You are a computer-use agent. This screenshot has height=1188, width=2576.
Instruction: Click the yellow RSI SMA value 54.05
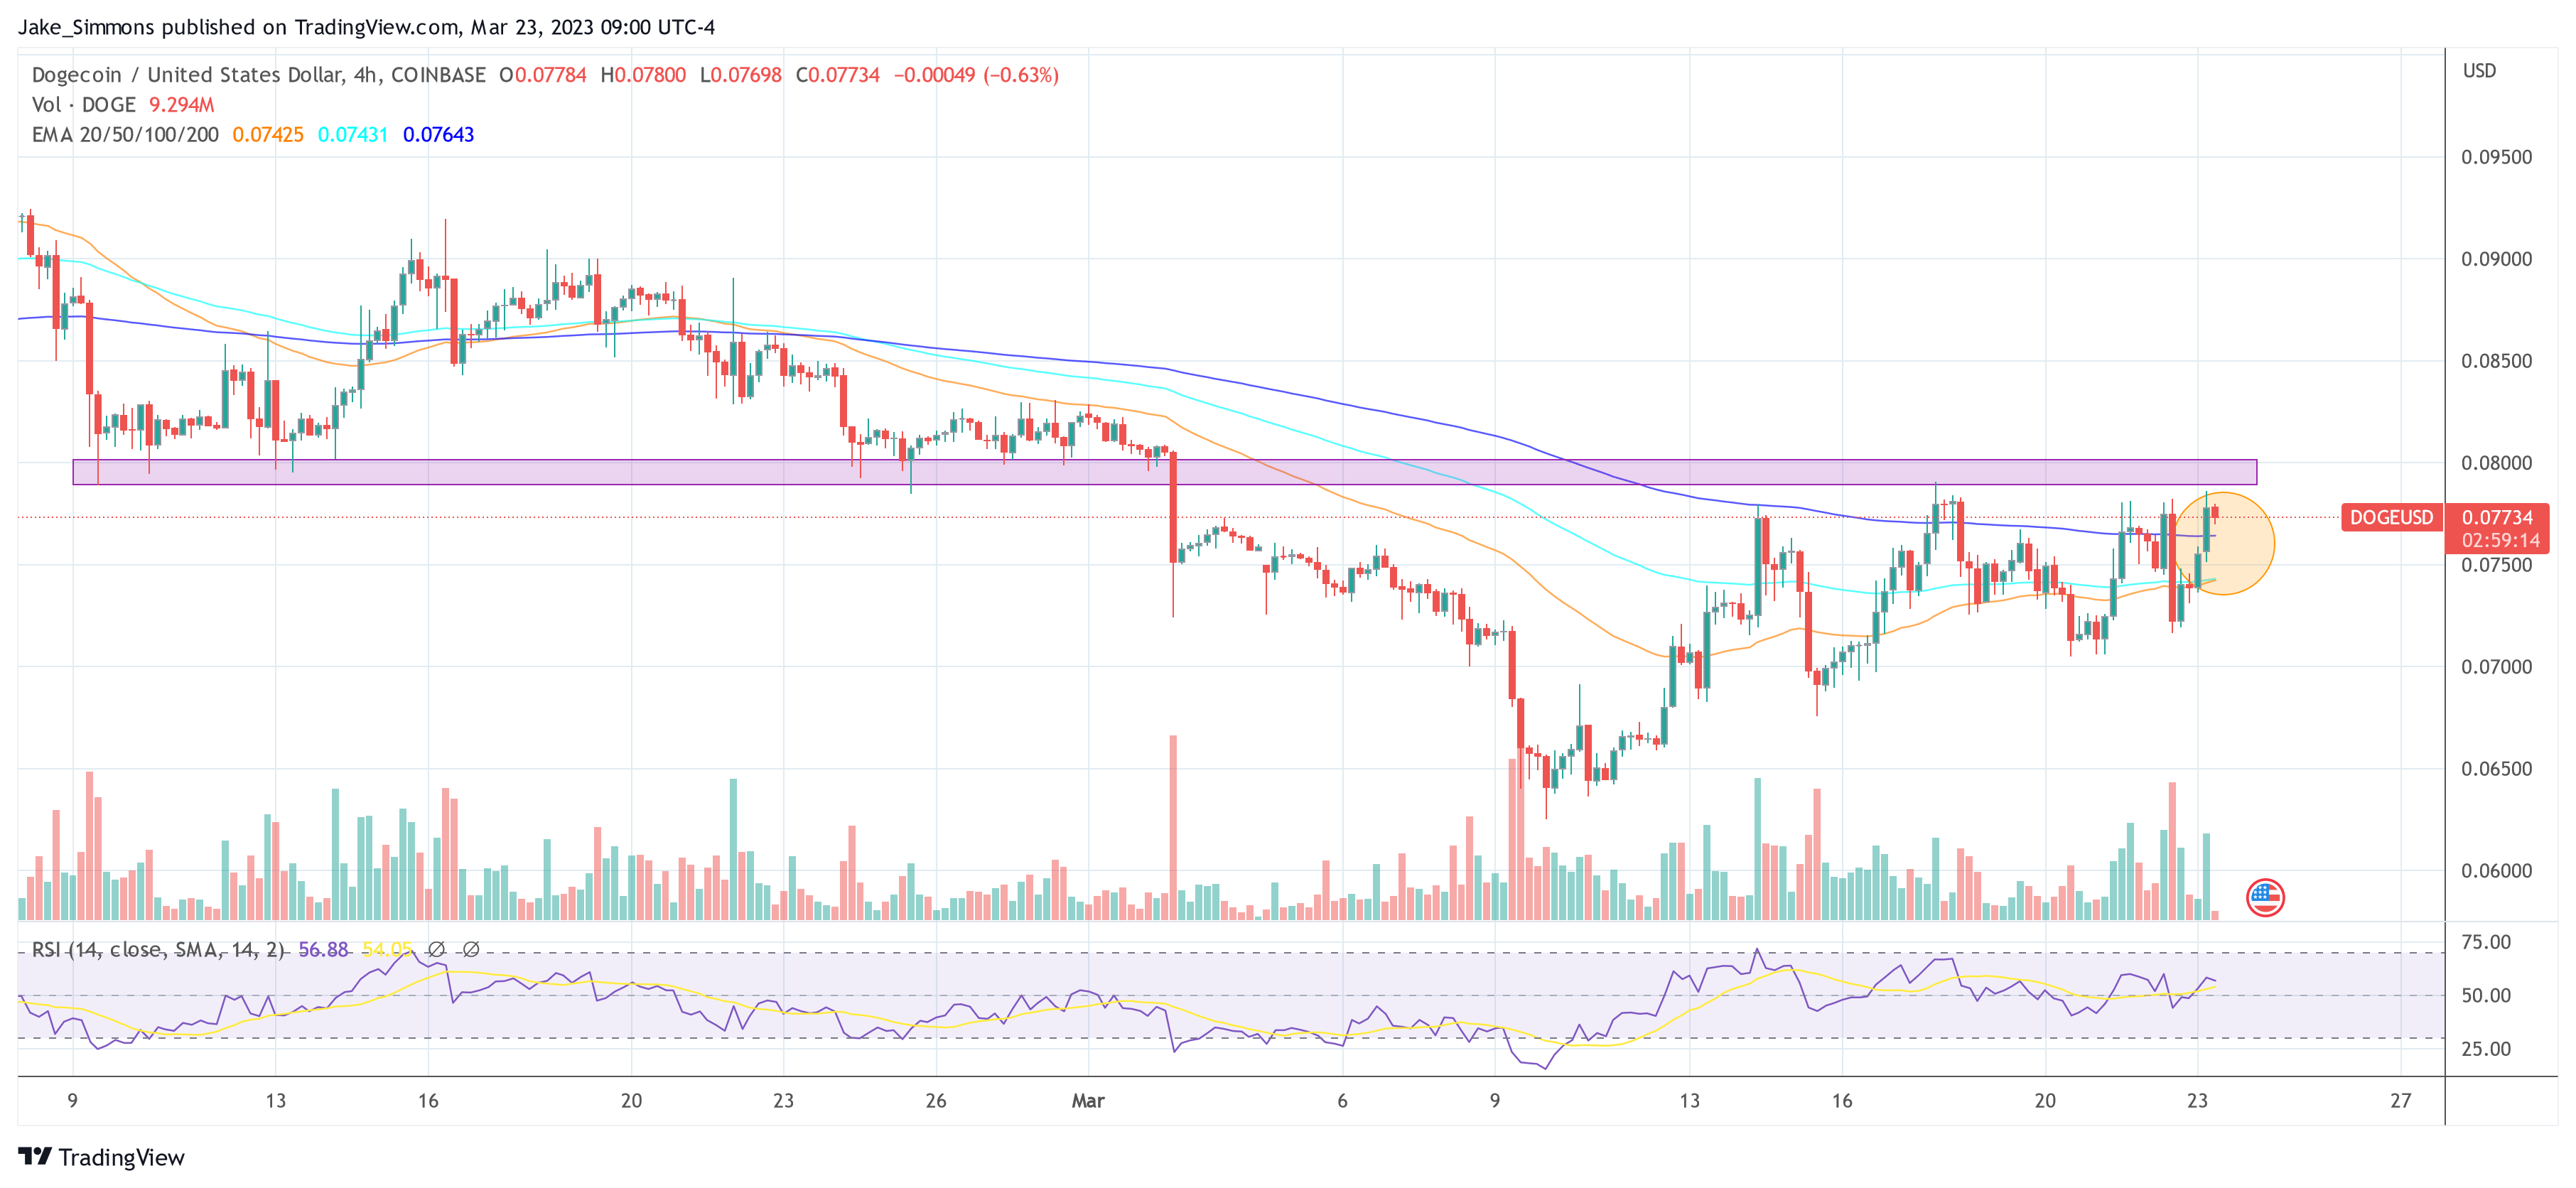click(x=387, y=949)
